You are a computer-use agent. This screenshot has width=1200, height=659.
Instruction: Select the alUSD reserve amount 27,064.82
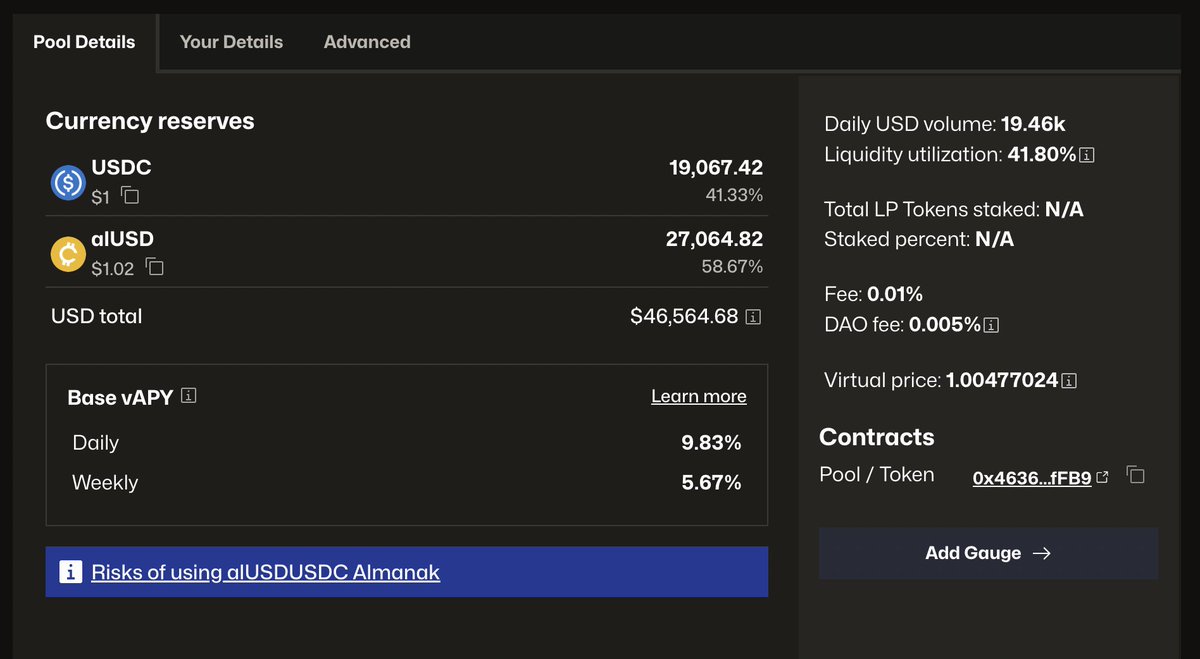click(x=714, y=239)
